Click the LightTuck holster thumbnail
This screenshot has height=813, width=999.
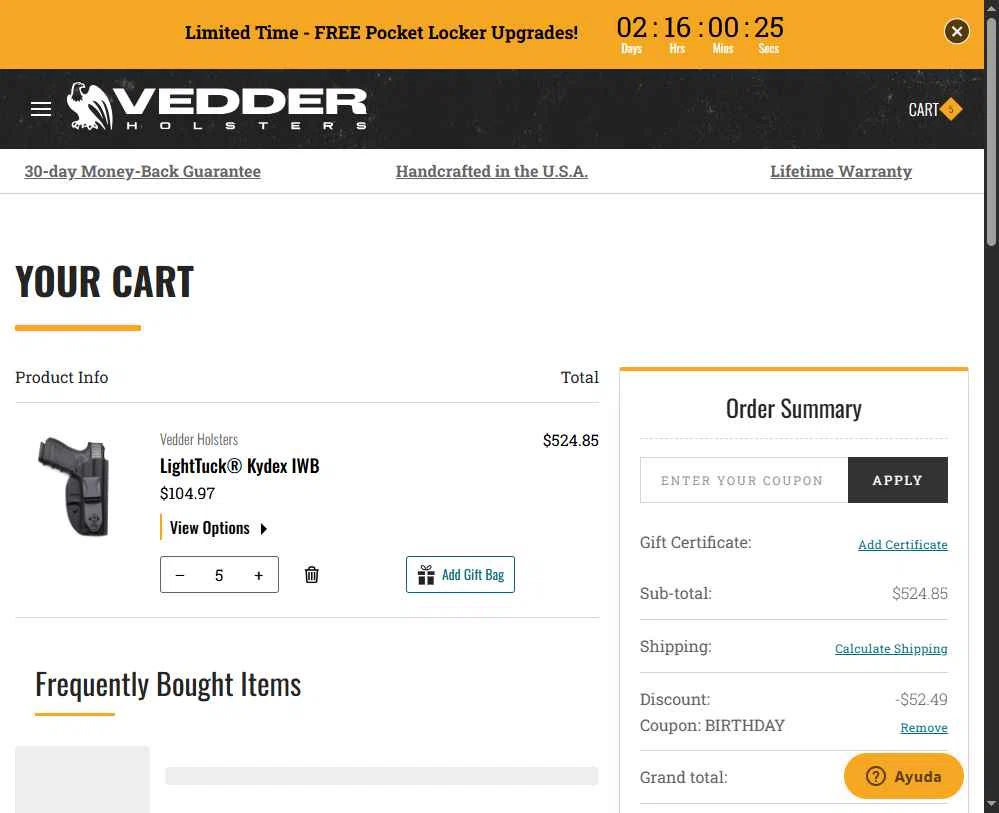point(75,486)
